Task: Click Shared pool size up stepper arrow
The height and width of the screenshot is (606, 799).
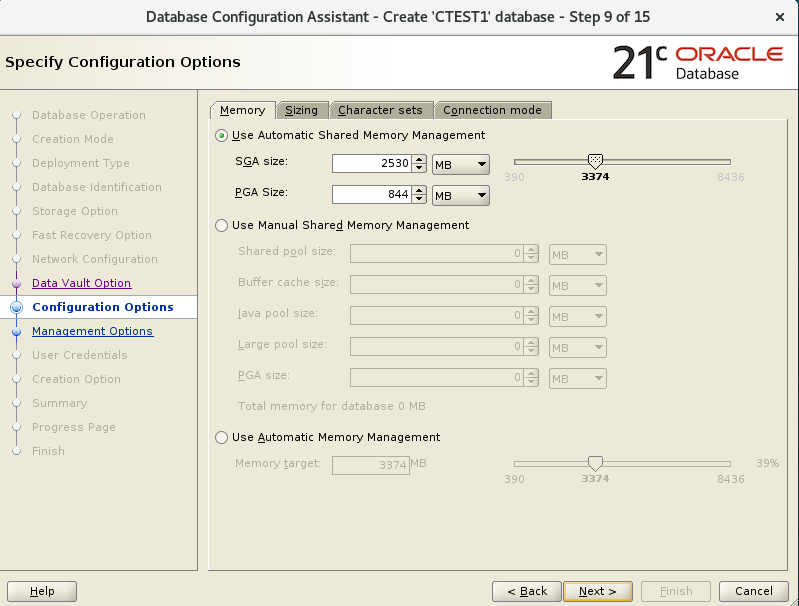Action: pos(531,250)
